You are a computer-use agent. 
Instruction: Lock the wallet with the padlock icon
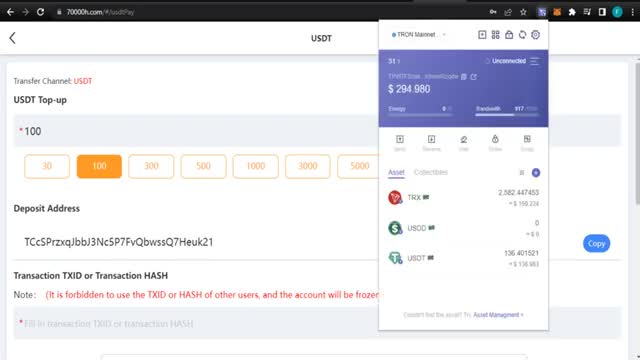(509, 35)
